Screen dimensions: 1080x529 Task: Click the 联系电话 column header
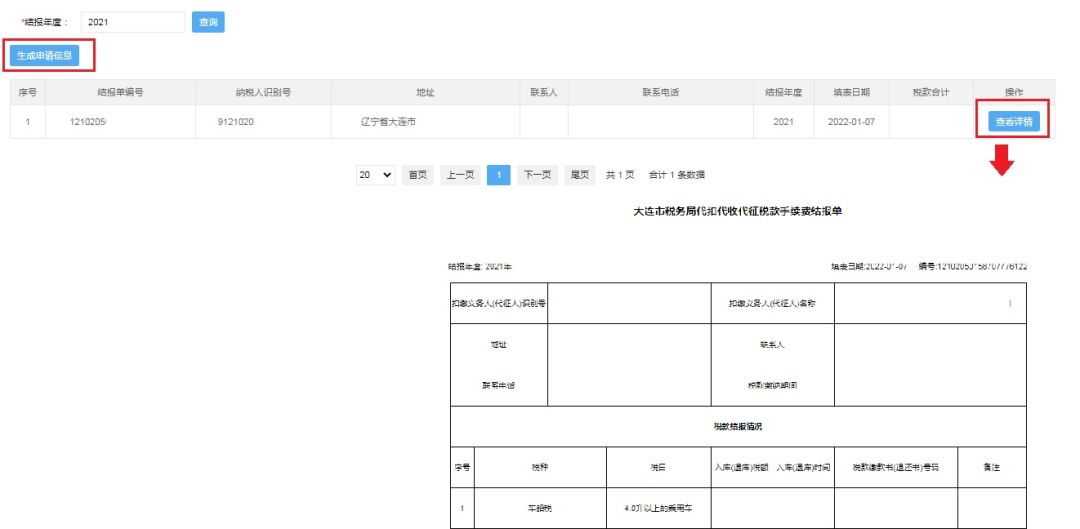pyautogui.click(x=661, y=92)
